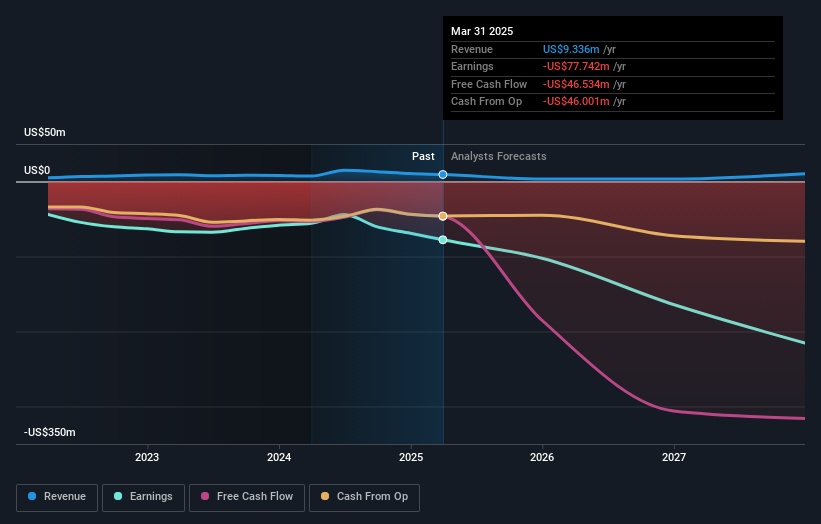The height and width of the screenshot is (524, 821).
Task: Click the US$0 y-axis label
Action: pyautogui.click(x=37, y=171)
